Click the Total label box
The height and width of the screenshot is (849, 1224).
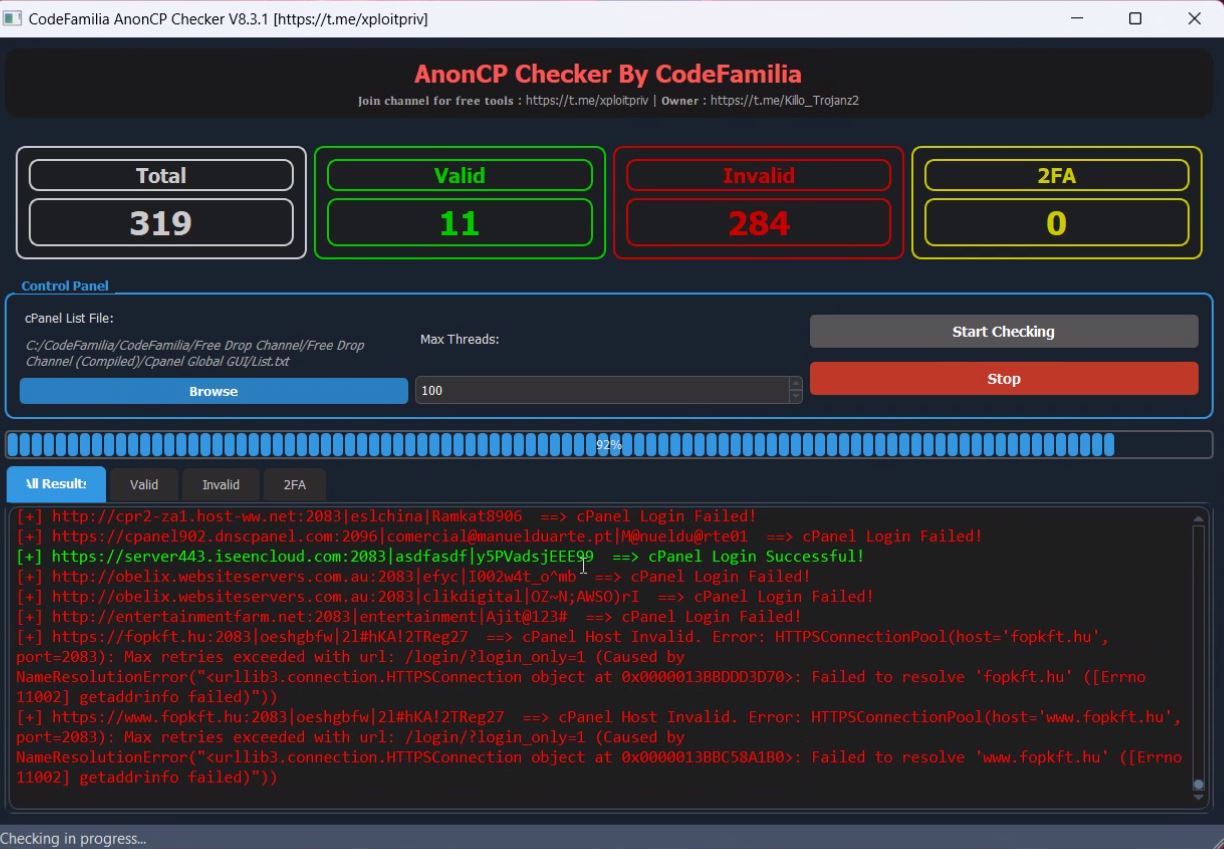pyautogui.click(x=161, y=175)
